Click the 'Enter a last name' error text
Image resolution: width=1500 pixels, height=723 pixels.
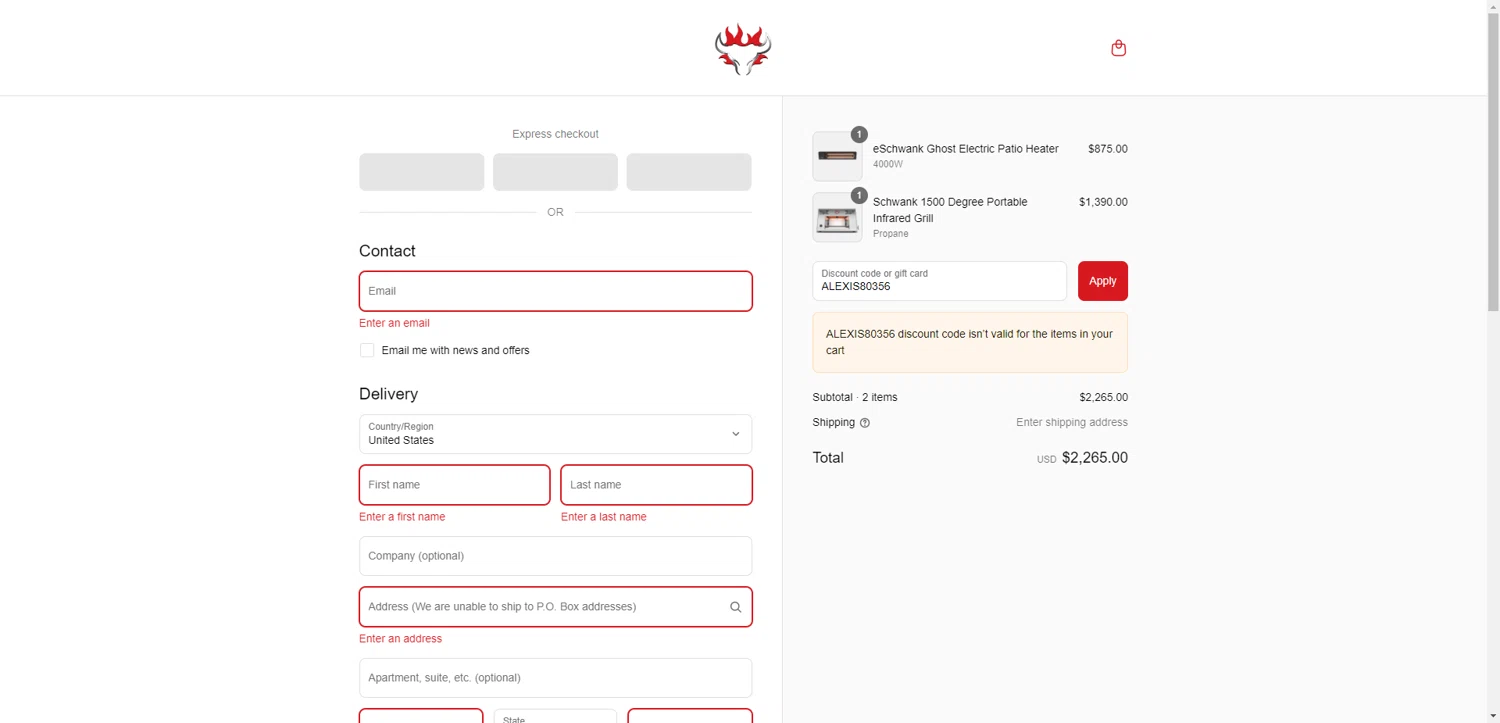point(603,517)
